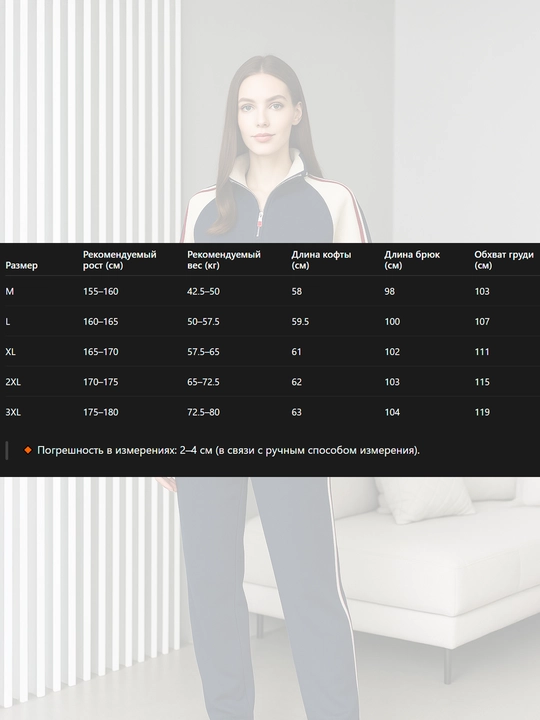Select size XL row label

pos(11,352)
